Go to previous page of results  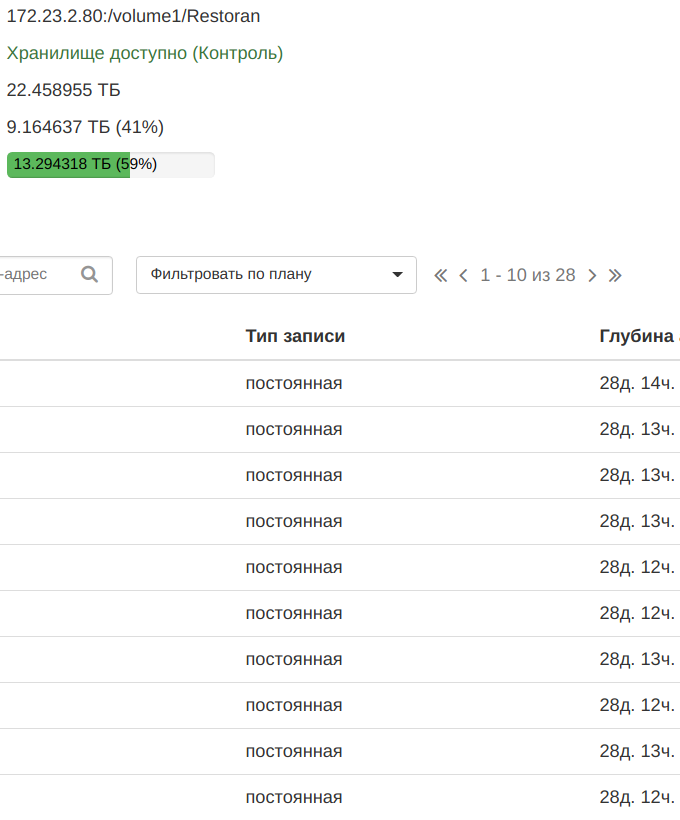point(463,276)
